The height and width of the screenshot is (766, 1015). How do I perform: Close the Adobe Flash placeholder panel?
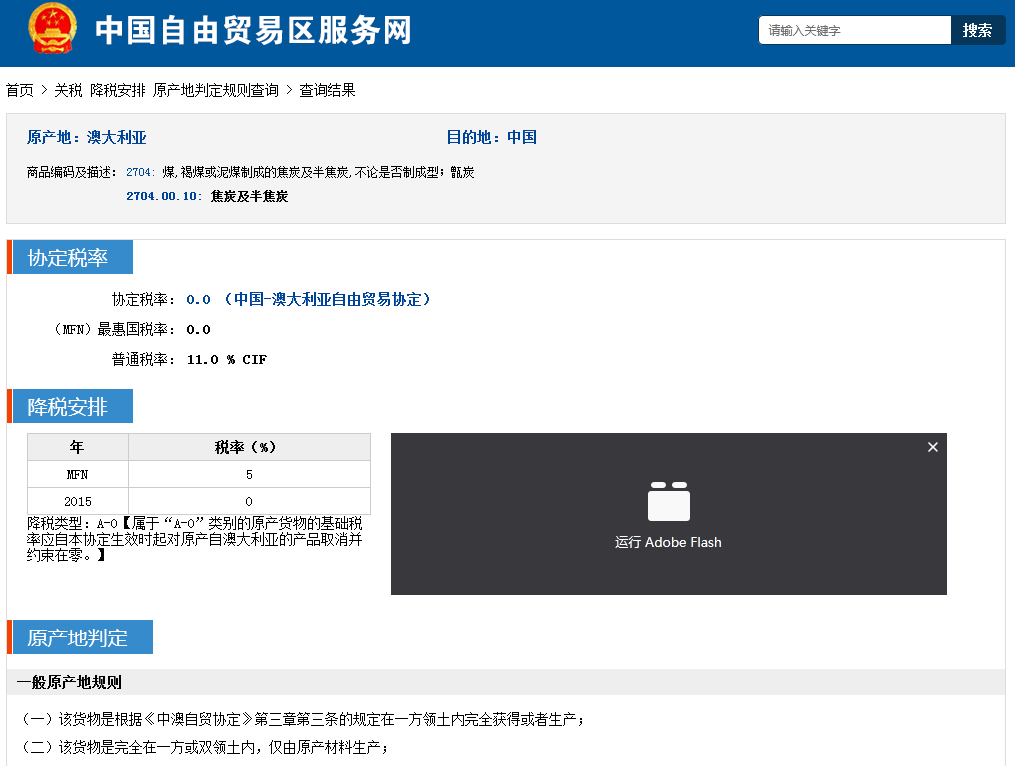tap(932, 447)
